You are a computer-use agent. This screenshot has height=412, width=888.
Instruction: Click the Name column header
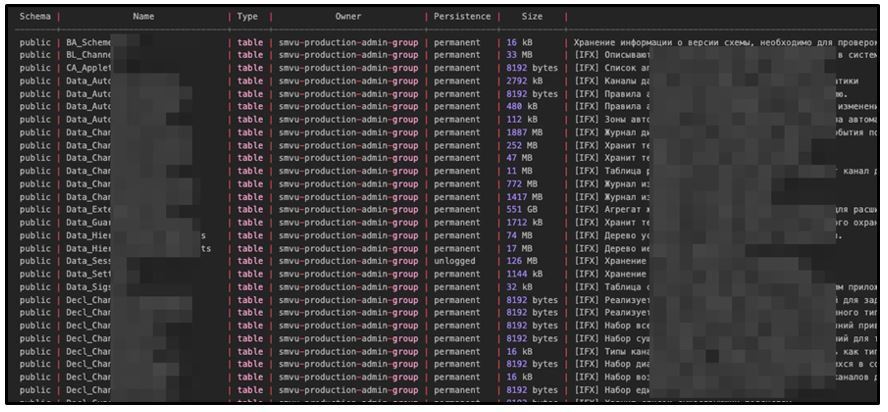(x=143, y=17)
